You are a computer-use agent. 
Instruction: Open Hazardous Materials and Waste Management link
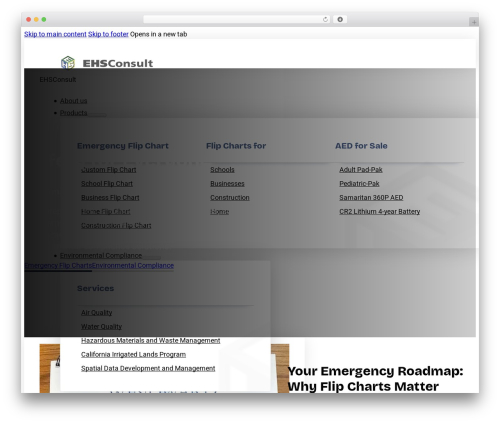click(x=150, y=341)
